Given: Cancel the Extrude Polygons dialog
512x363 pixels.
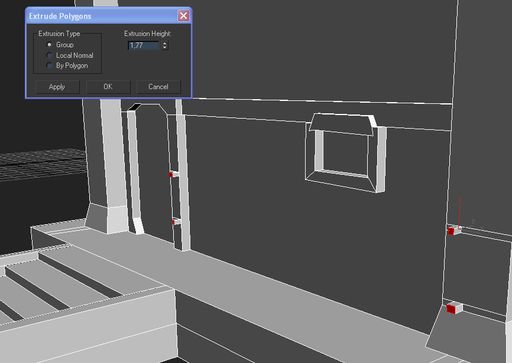Looking at the screenshot, I should (158, 87).
